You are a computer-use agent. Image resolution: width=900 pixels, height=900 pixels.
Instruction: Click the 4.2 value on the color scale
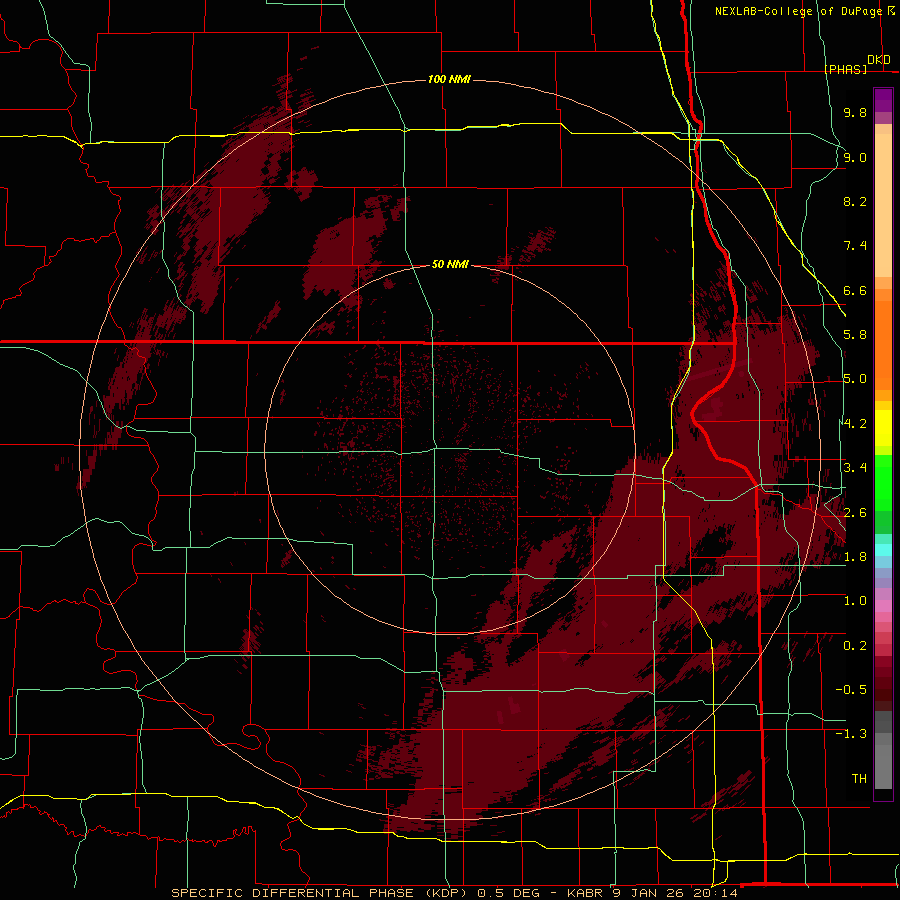855,424
